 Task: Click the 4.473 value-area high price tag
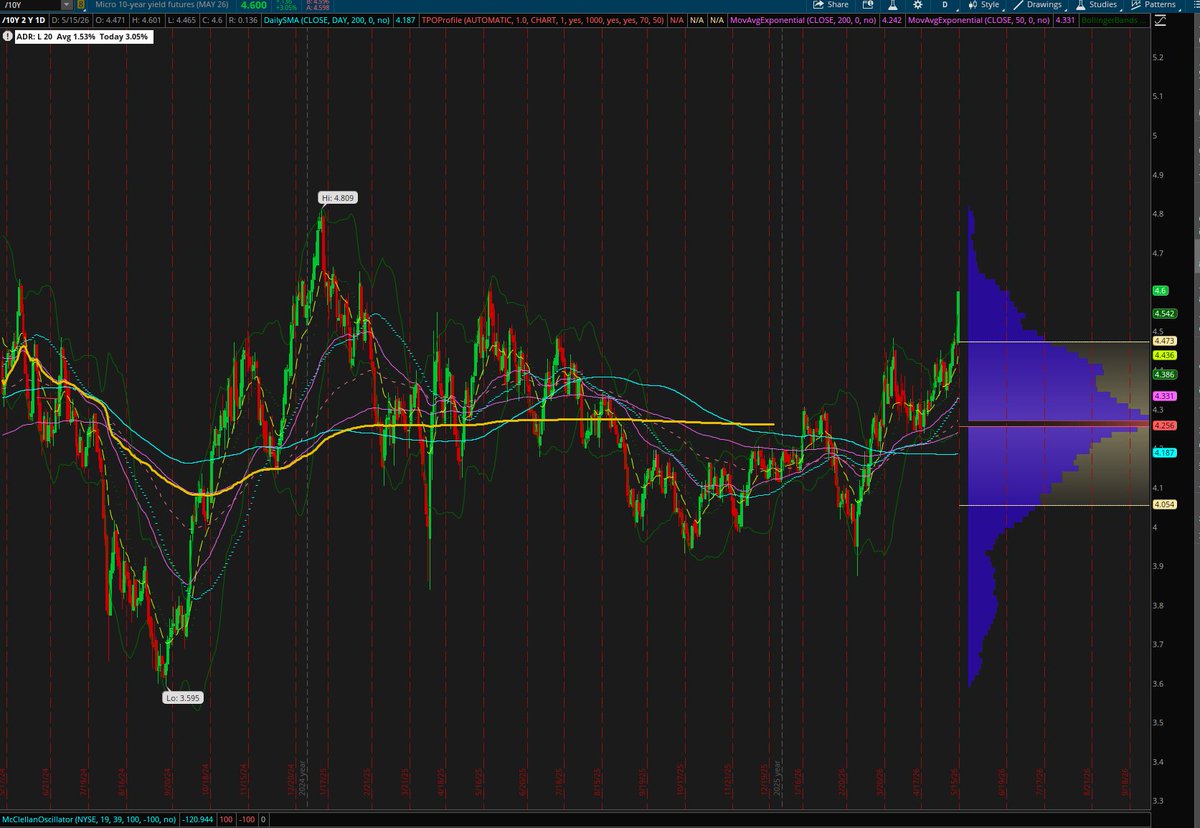(1163, 341)
